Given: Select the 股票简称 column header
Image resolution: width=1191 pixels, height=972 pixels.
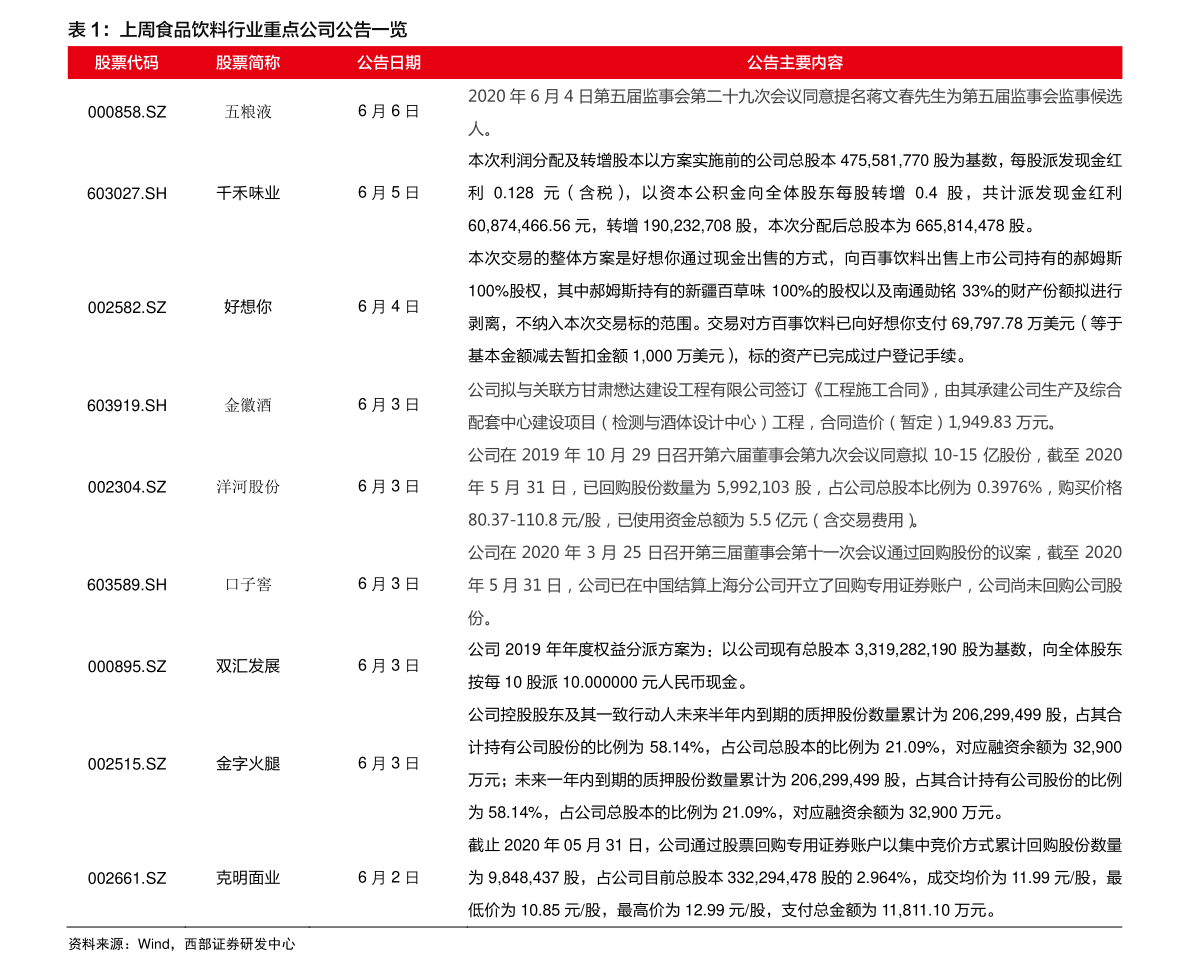Looking at the screenshot, I should (248, 63).
